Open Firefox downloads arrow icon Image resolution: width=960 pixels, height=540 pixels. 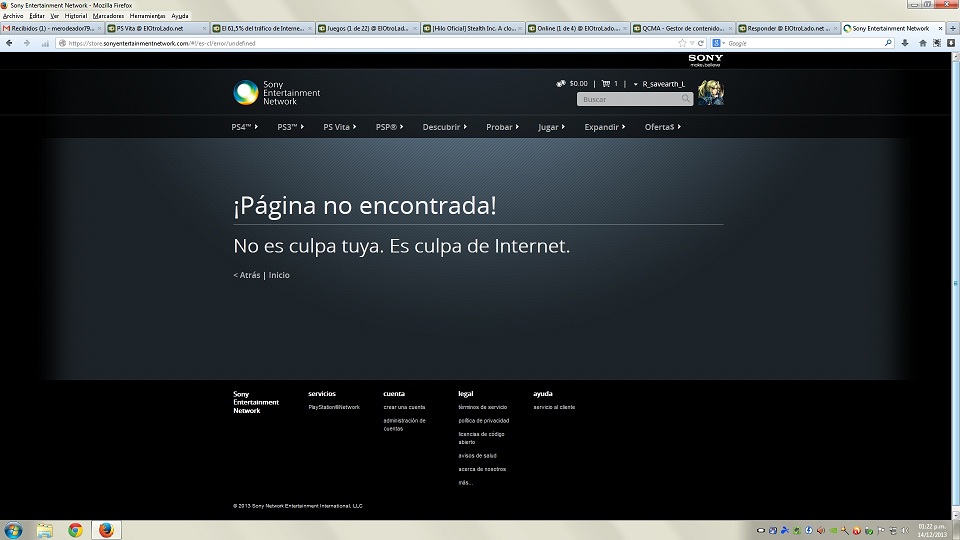(x=905, y=43)
